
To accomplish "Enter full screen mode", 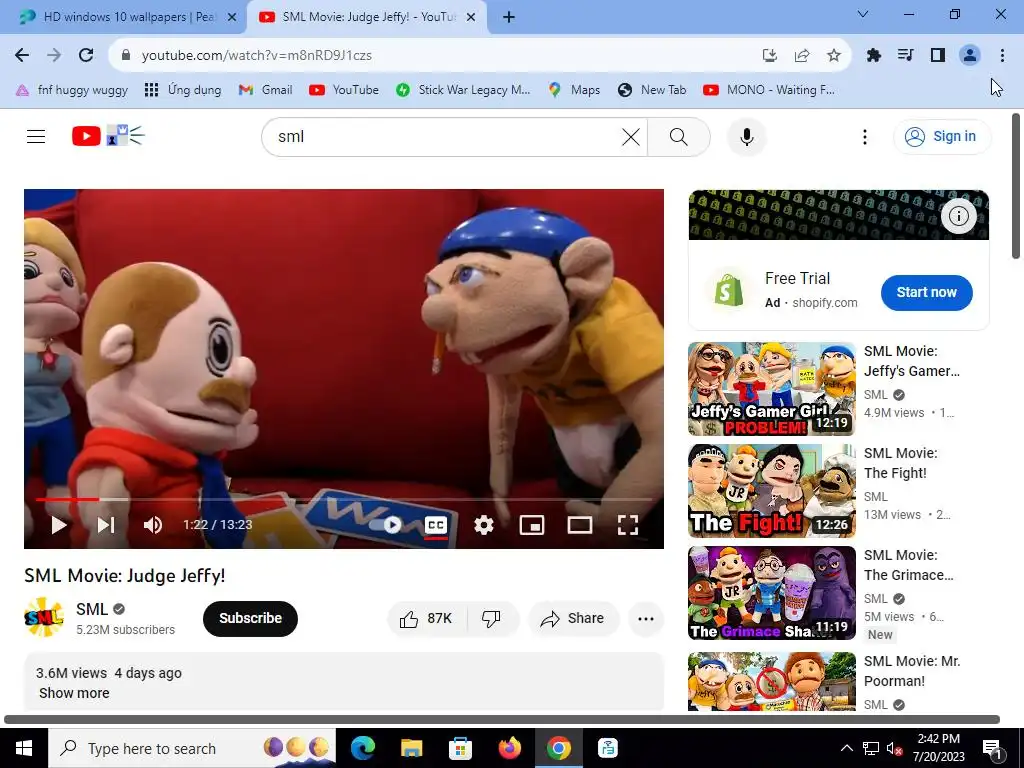I will point(628,525).
